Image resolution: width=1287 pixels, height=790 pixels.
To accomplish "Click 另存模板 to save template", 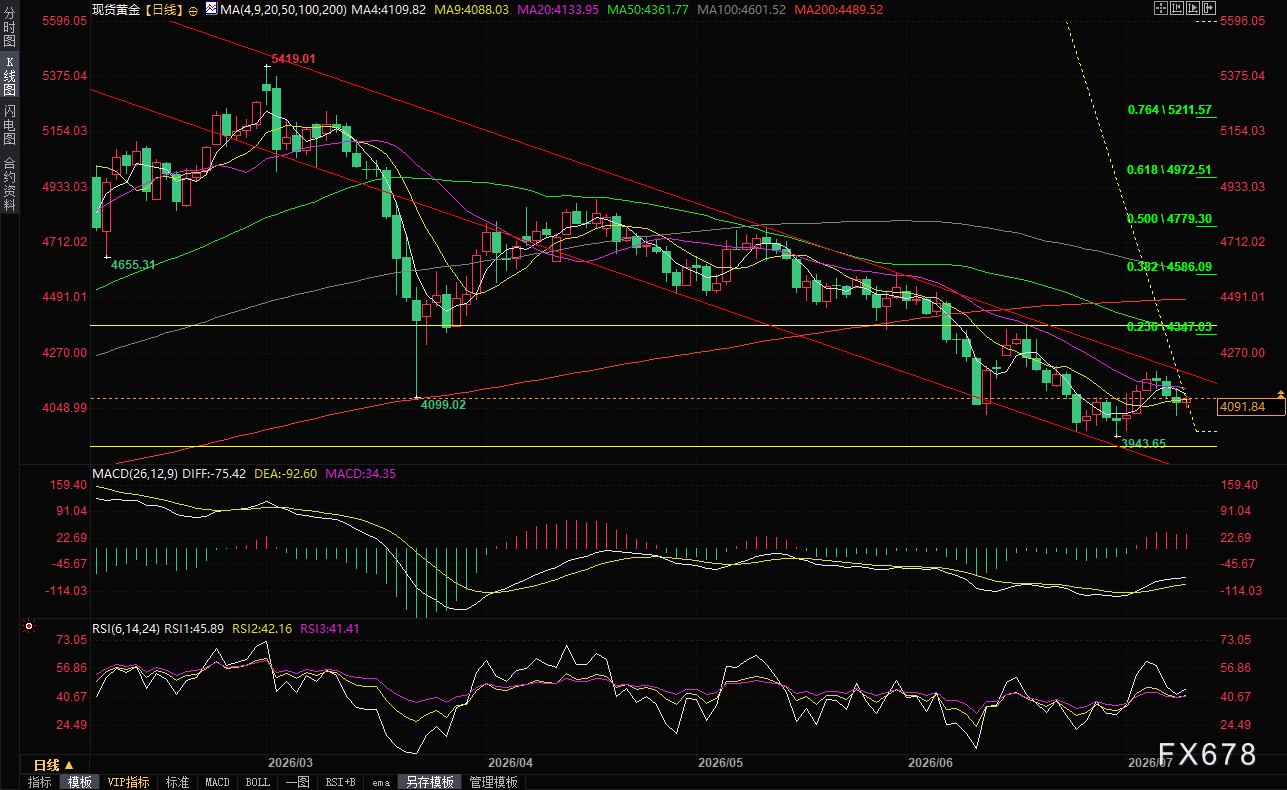I will pyautogui.click(x=429, y=782).
